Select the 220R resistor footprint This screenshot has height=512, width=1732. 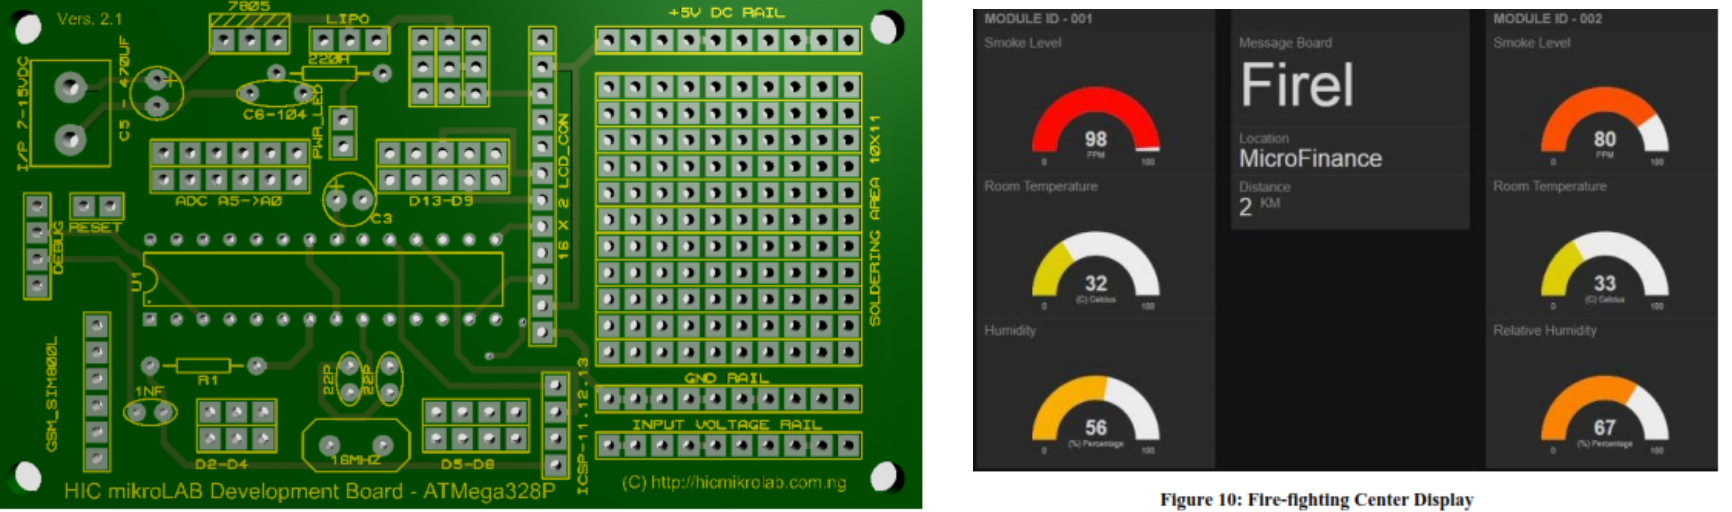[x=328, y=73]
